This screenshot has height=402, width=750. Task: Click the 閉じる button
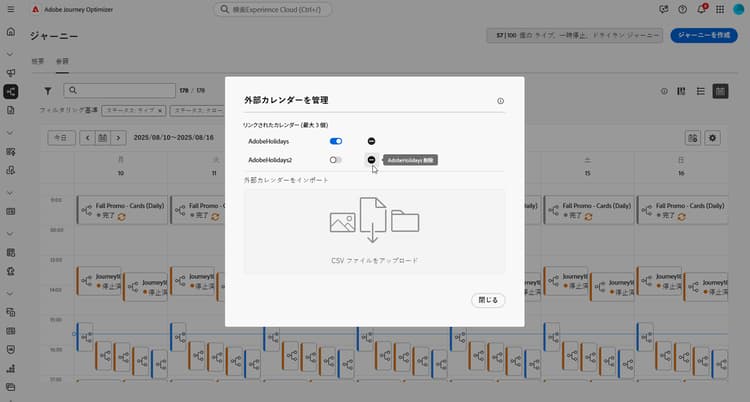pyautogui.click(x=488, y=300)
